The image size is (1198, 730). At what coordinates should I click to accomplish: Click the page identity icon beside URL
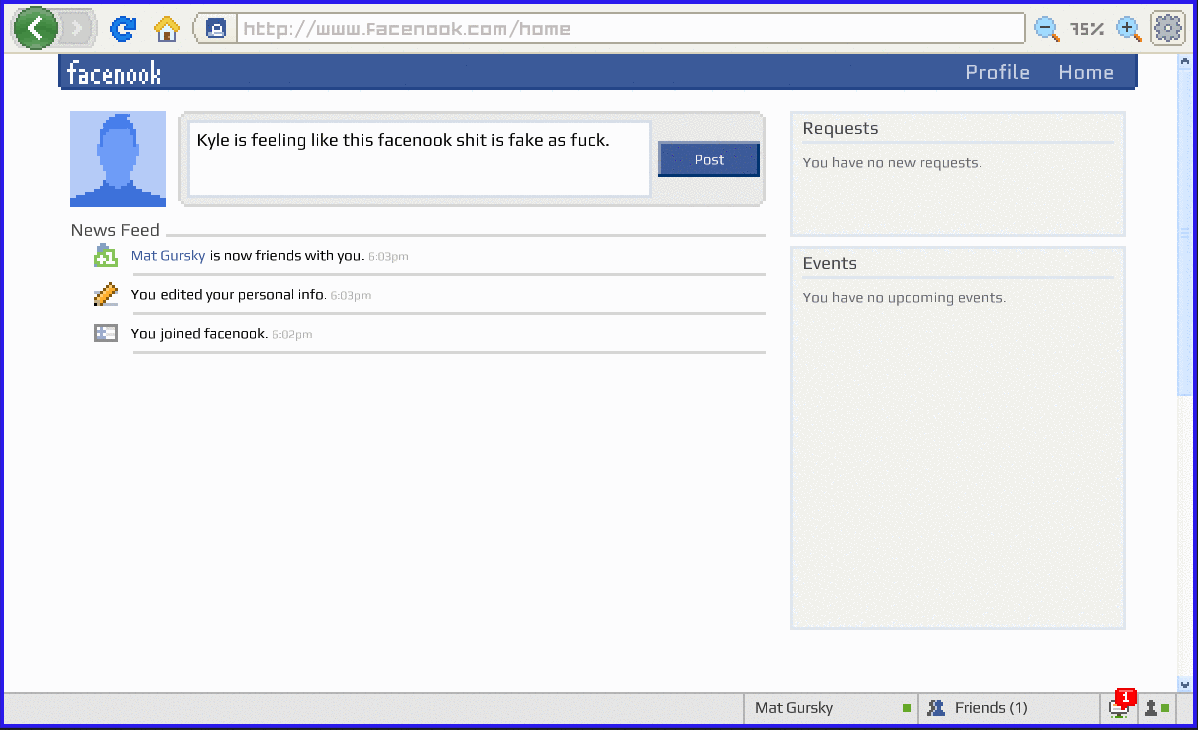(x=216, y=29)
